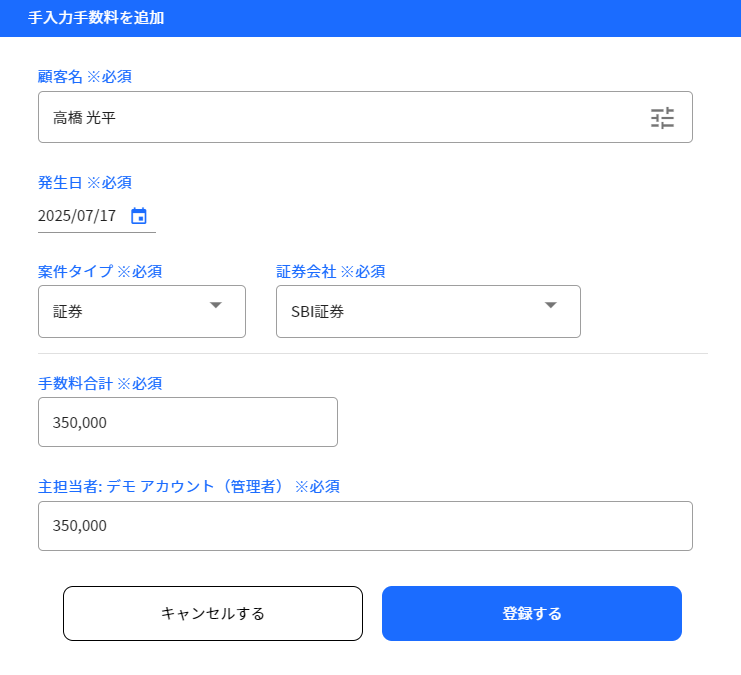This screenshot has width=741, height=675.
Task: Click the 顧客名 ※必須 label
Action: click(85, 77)
